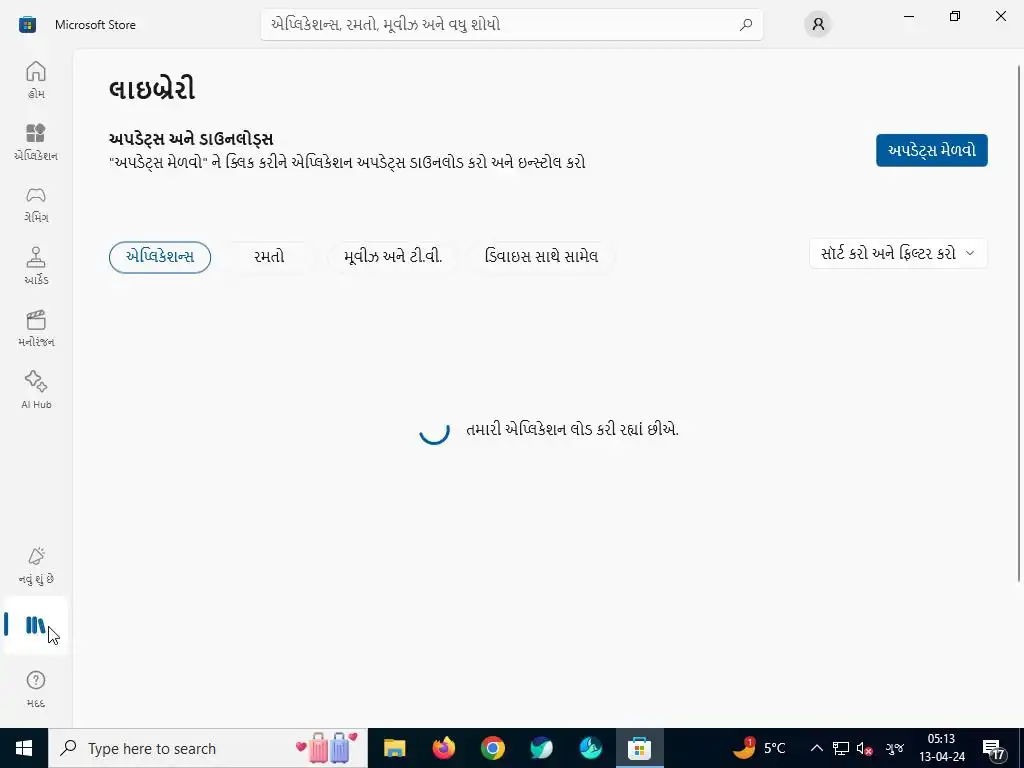The image size is (1024, 768).
Task: Click the search magnifier icon in search box
Action: [746, 25]
